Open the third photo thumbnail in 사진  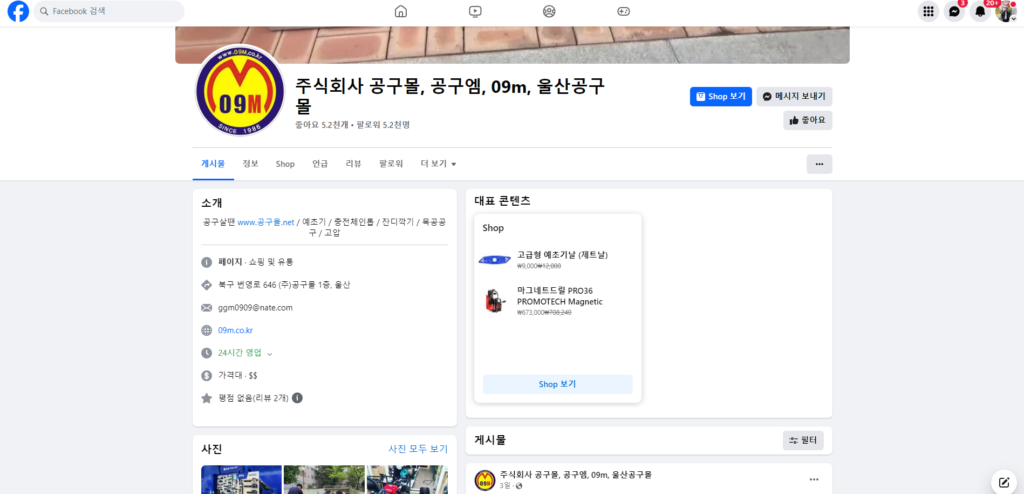(408, 480)
